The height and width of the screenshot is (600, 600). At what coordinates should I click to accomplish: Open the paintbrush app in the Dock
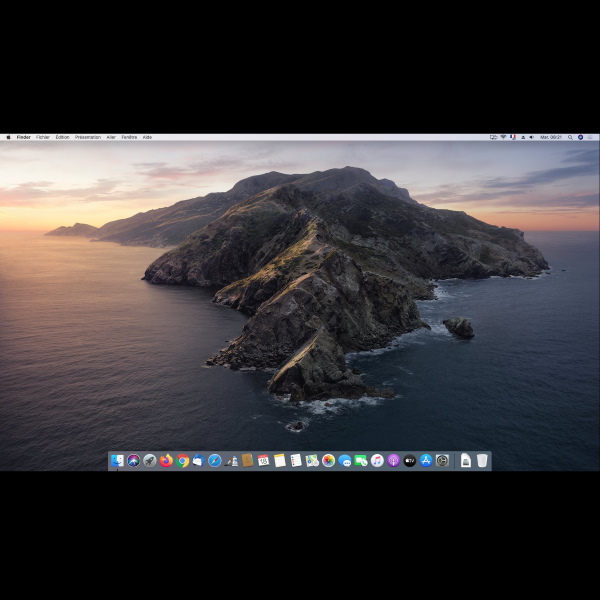coord(231,460)
